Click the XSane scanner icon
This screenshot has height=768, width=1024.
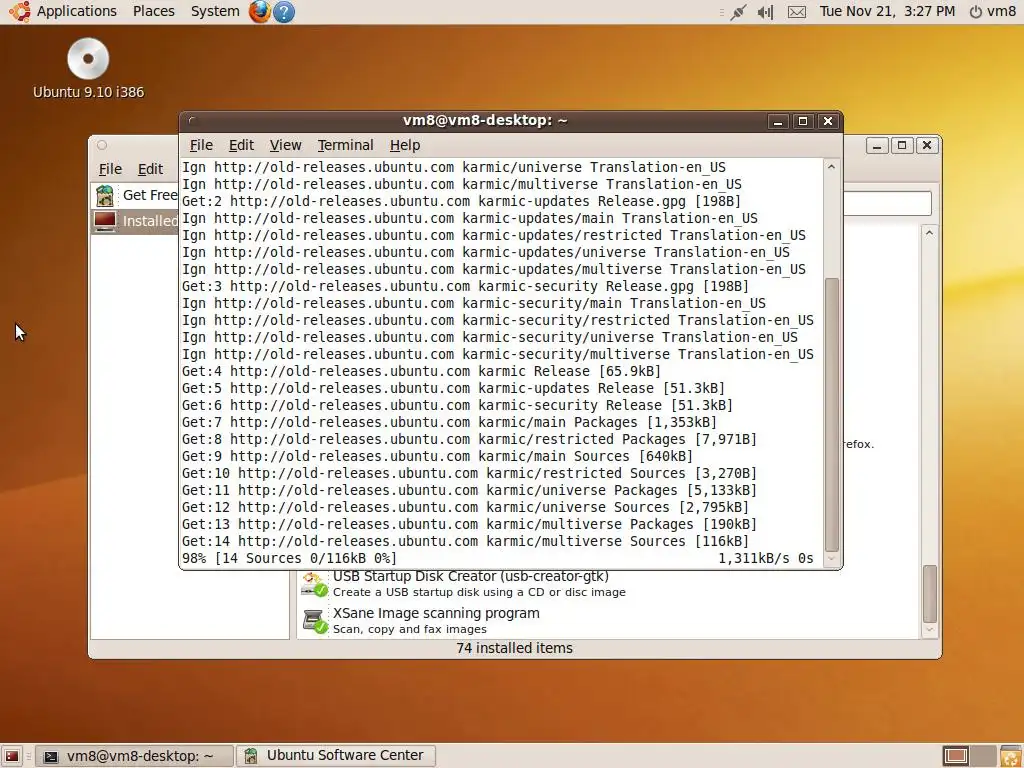pyautogui.click(x=314, y=620)
